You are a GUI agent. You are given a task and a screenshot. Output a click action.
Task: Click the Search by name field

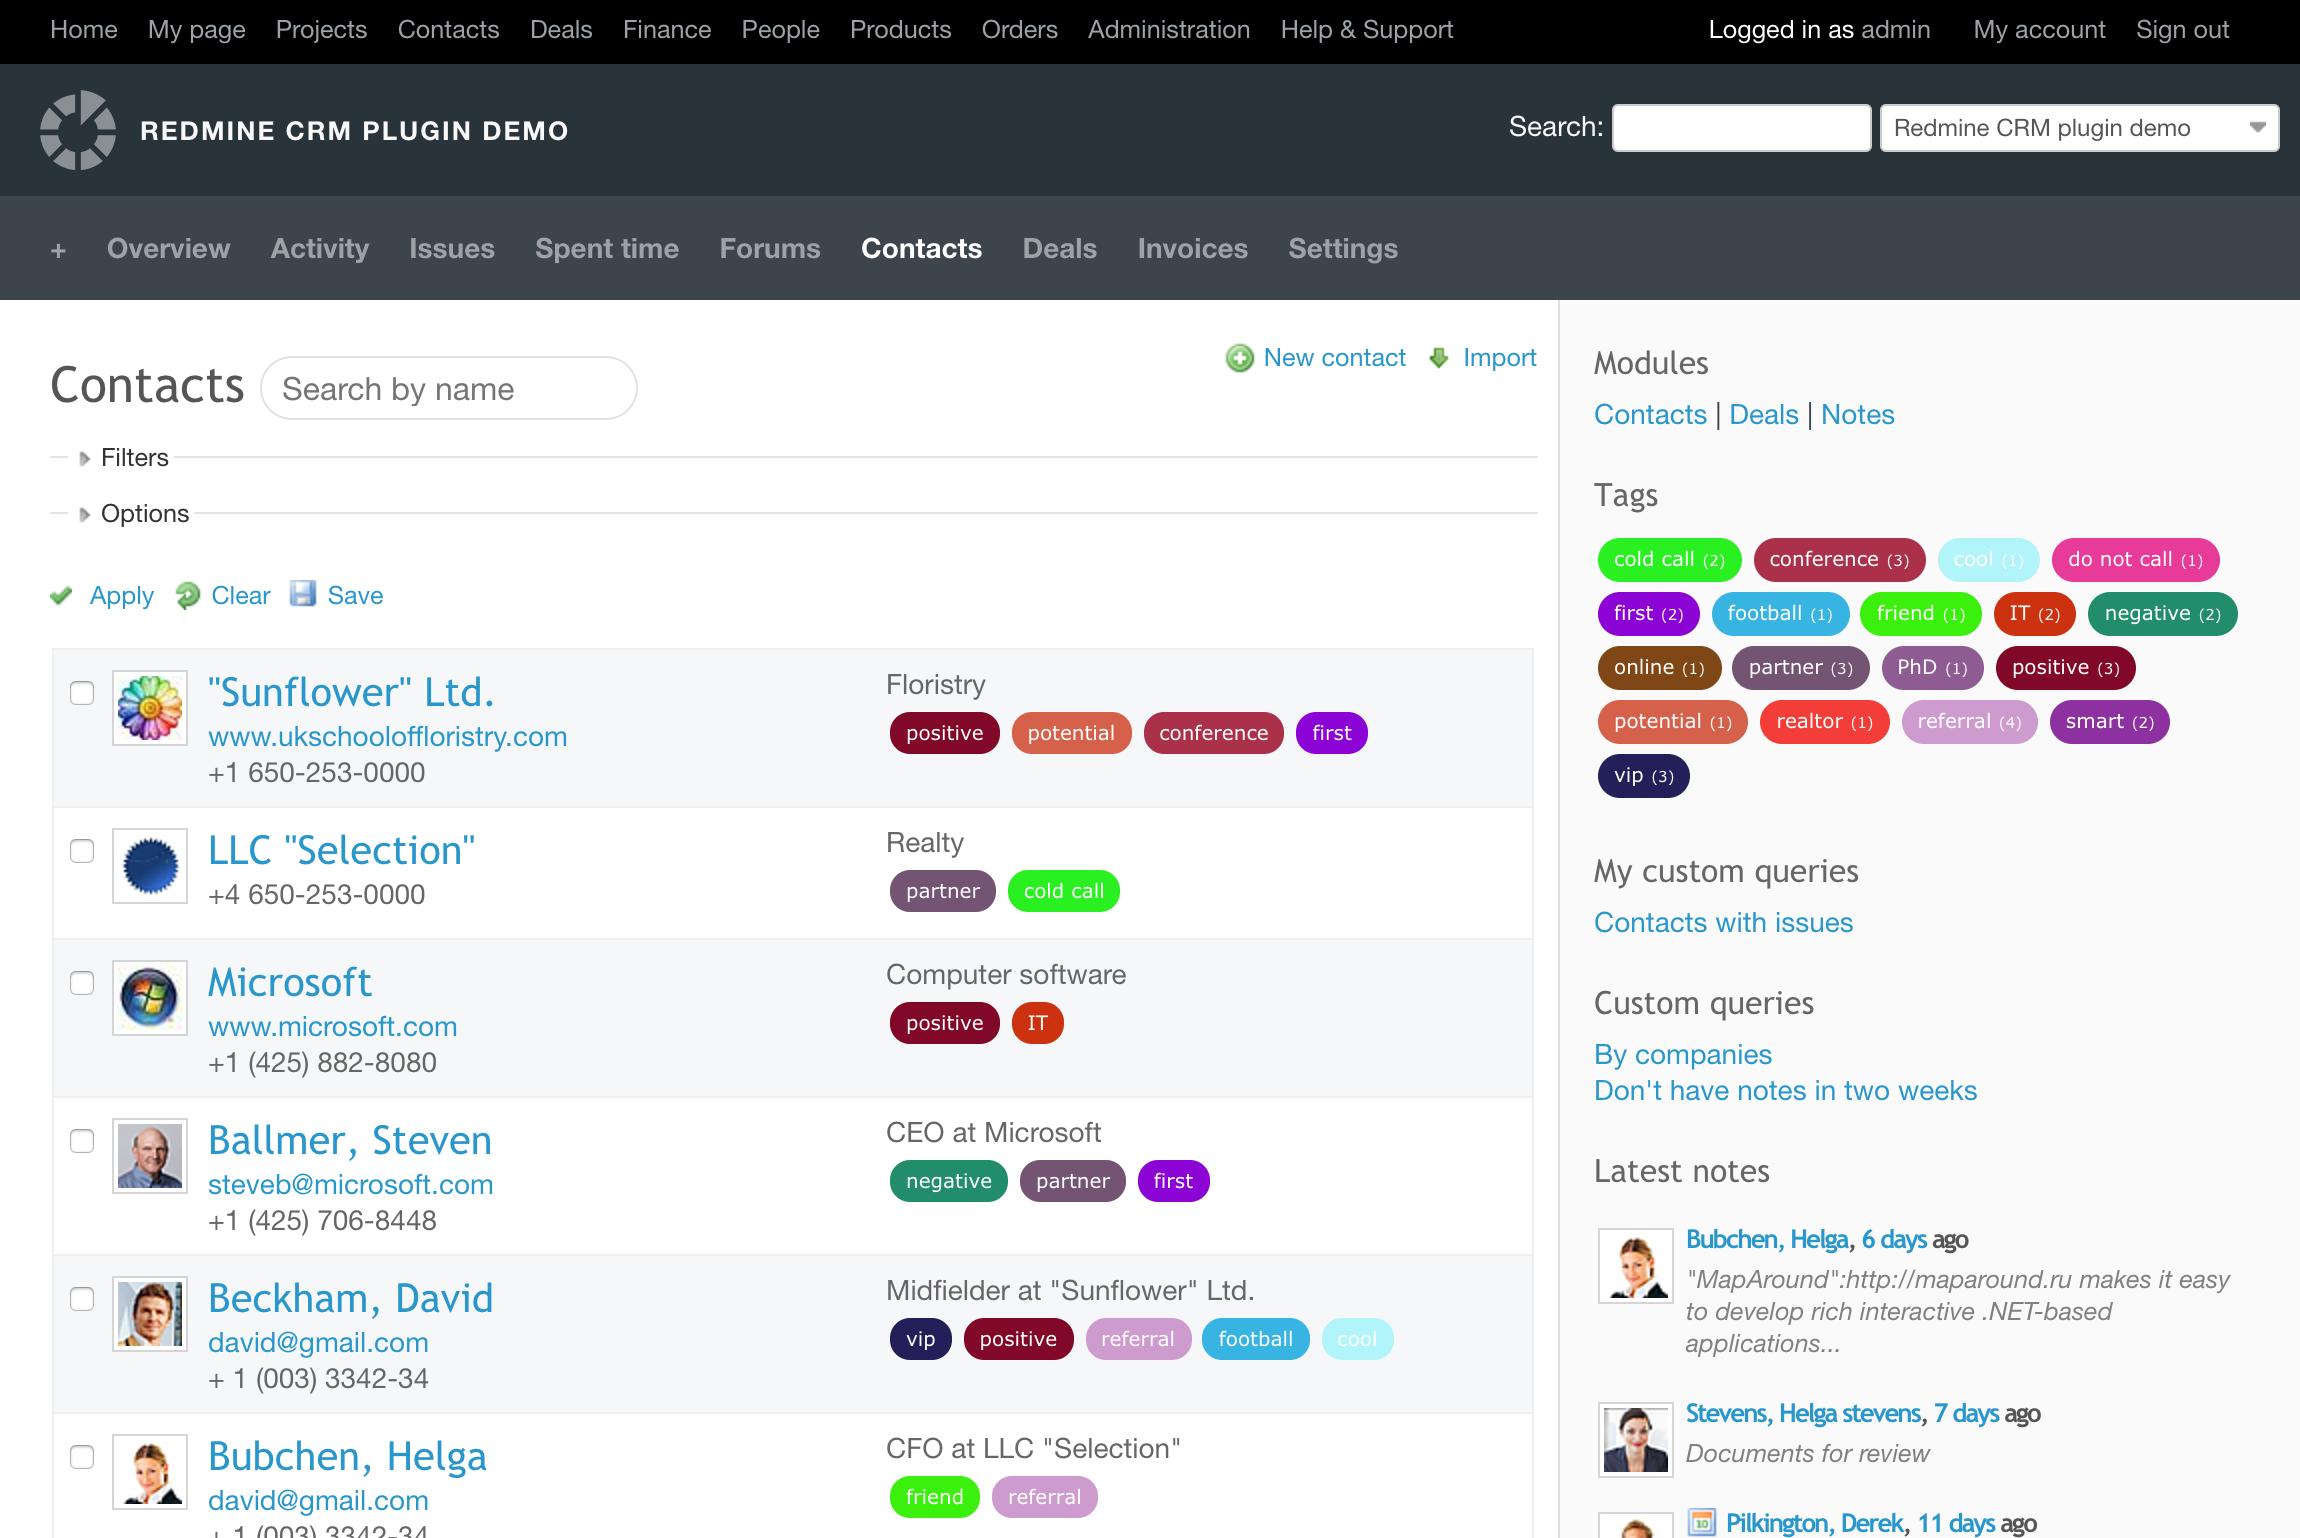click(449, 389)
